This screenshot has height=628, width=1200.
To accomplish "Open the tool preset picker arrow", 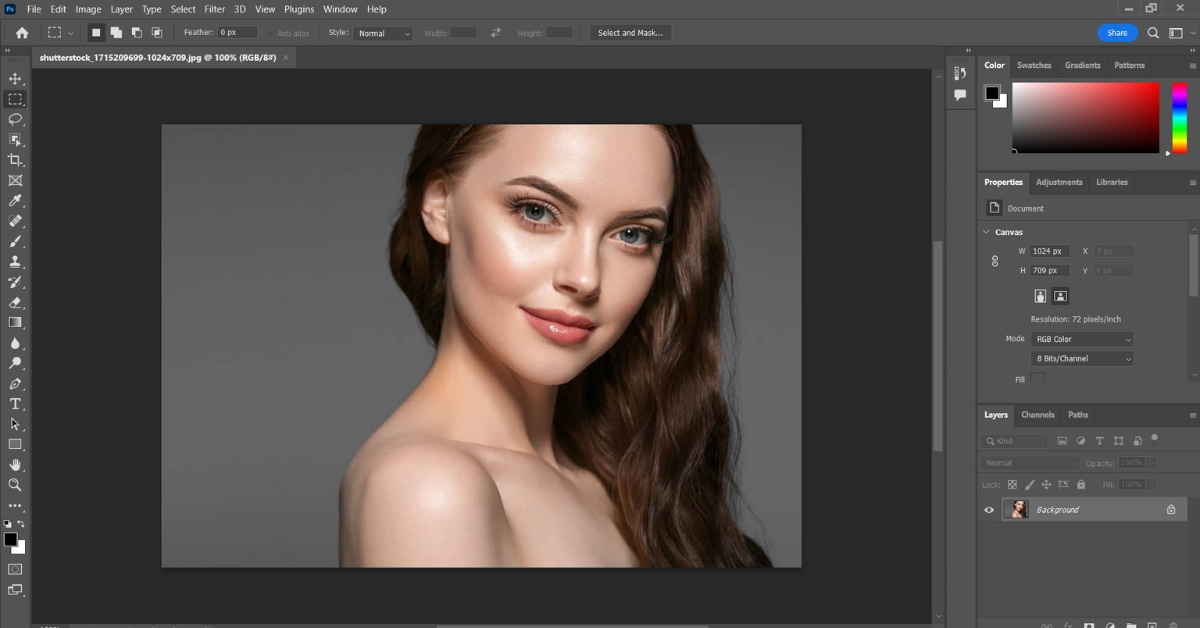I will coord(71,33).
